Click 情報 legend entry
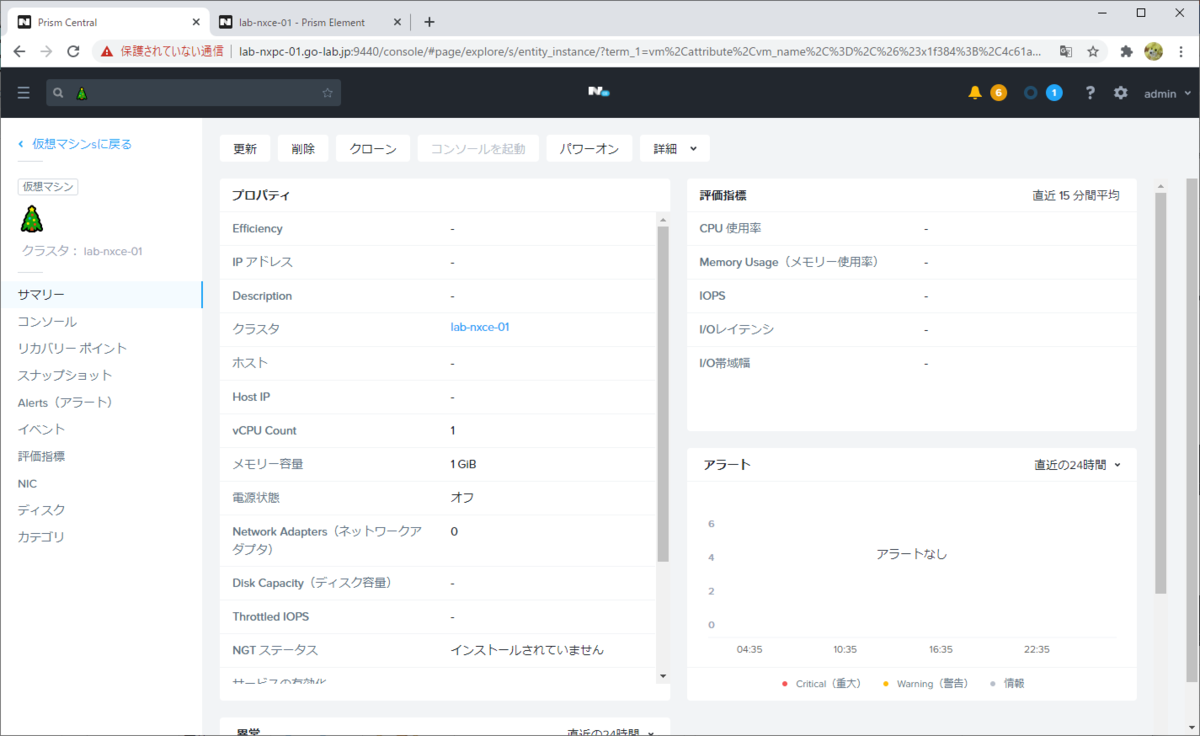Screen dimensions: 1200x736 [x=1007, y=684]
